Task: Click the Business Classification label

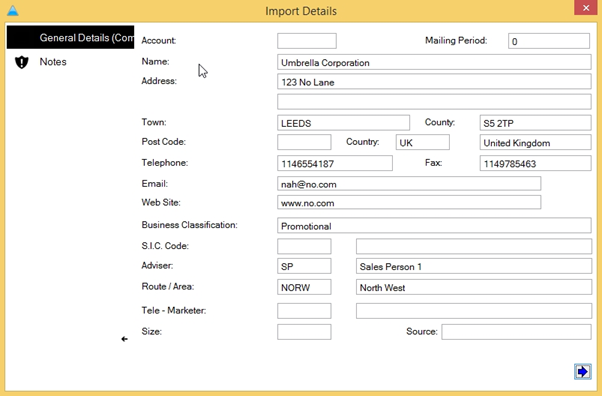Action: coord(190,225)
